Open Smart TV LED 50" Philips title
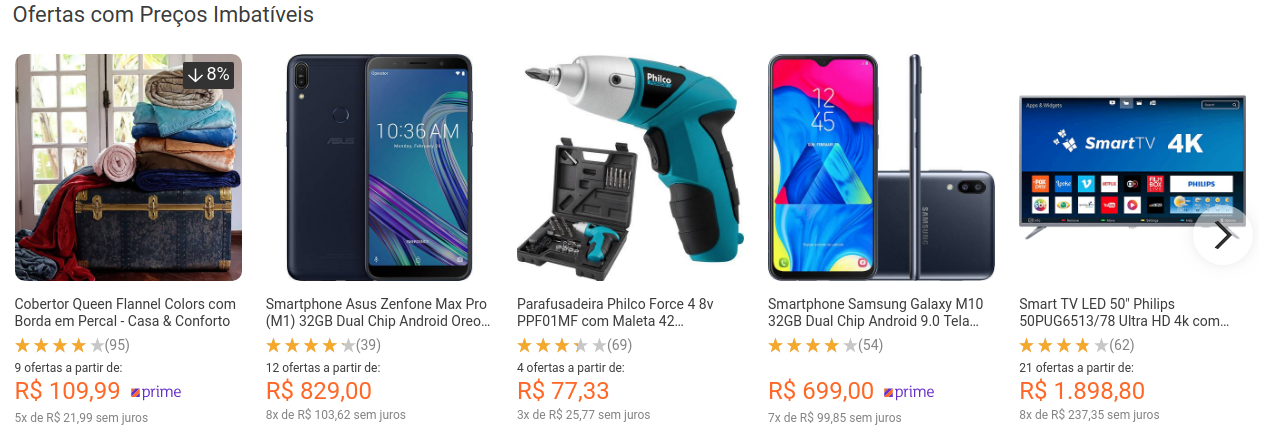1266x443 pixels. pyautogui.click(x=1124, y=312)
